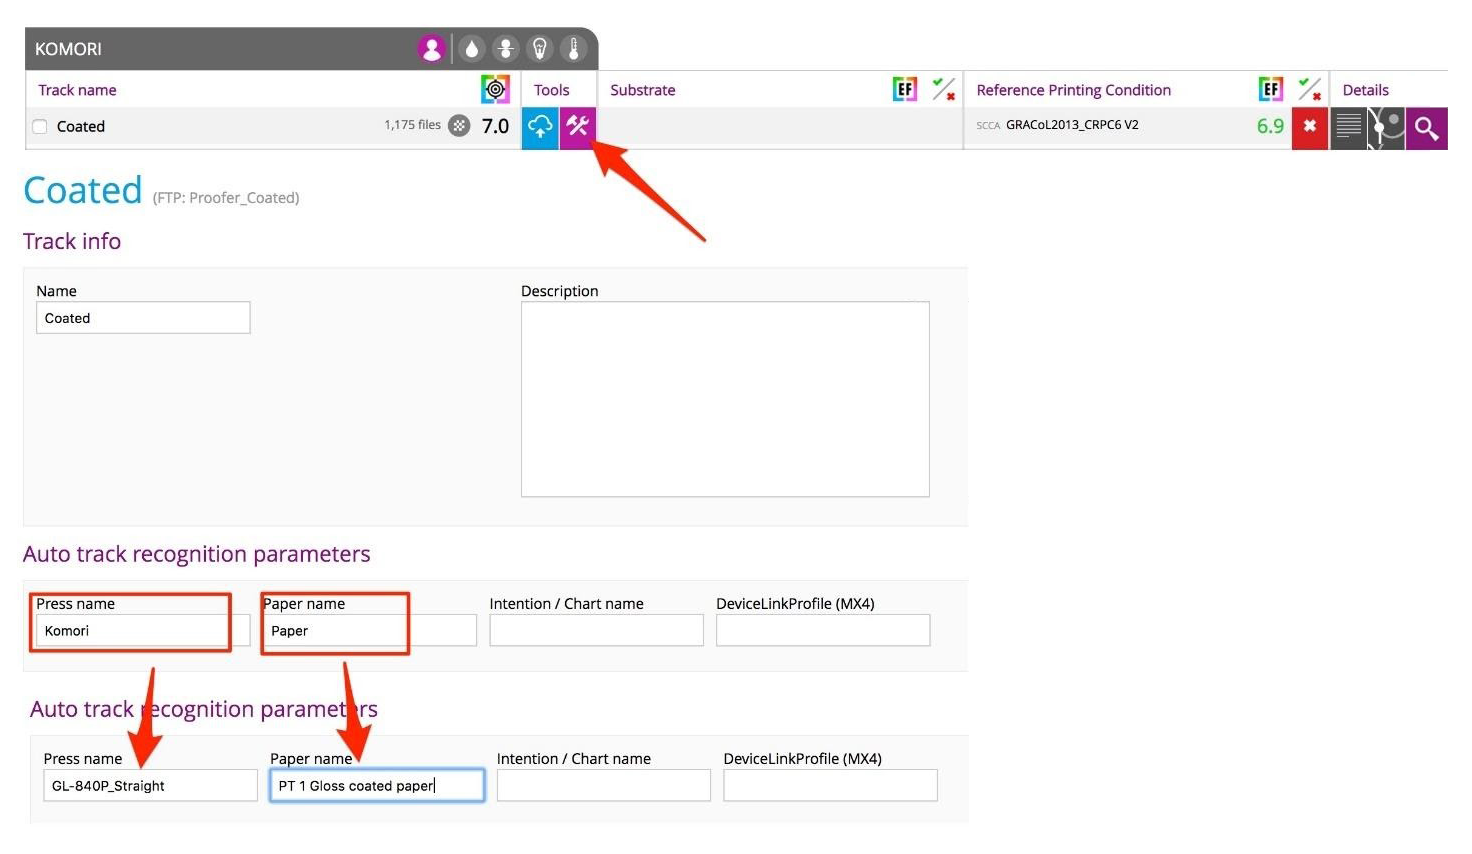Click the EF icon in Reference Printing Condition column
The width and height of the screenshot is (1472, 854).
pos(1270,89)
